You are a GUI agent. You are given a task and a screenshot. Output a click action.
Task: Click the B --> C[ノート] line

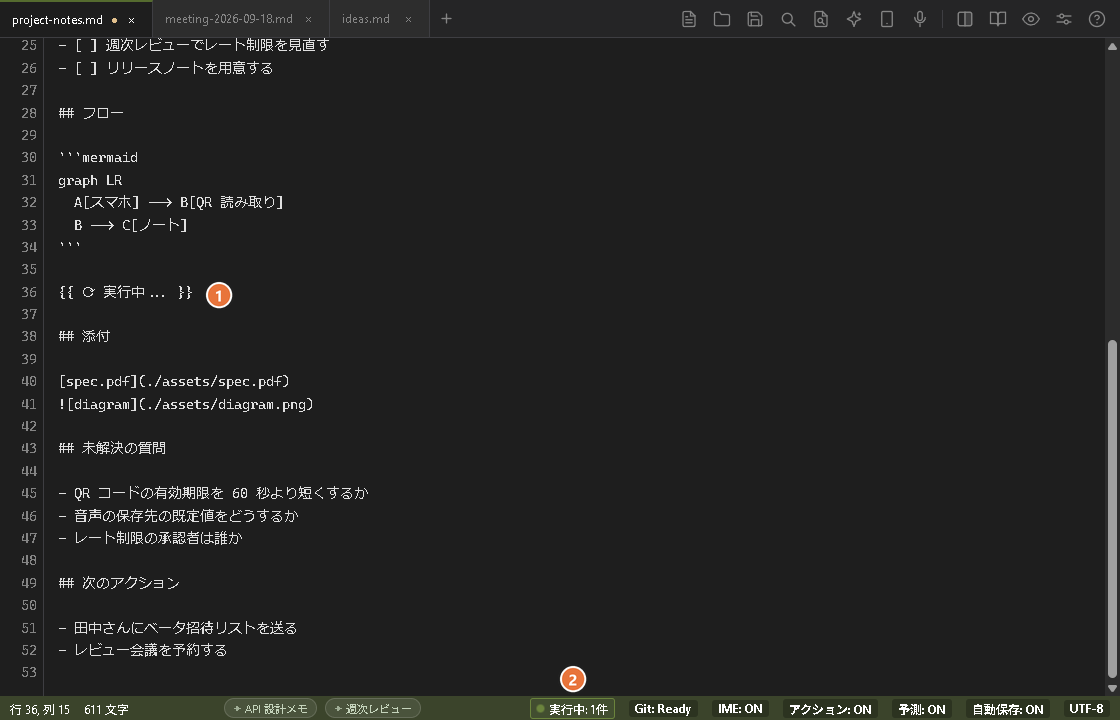[131, 225]
